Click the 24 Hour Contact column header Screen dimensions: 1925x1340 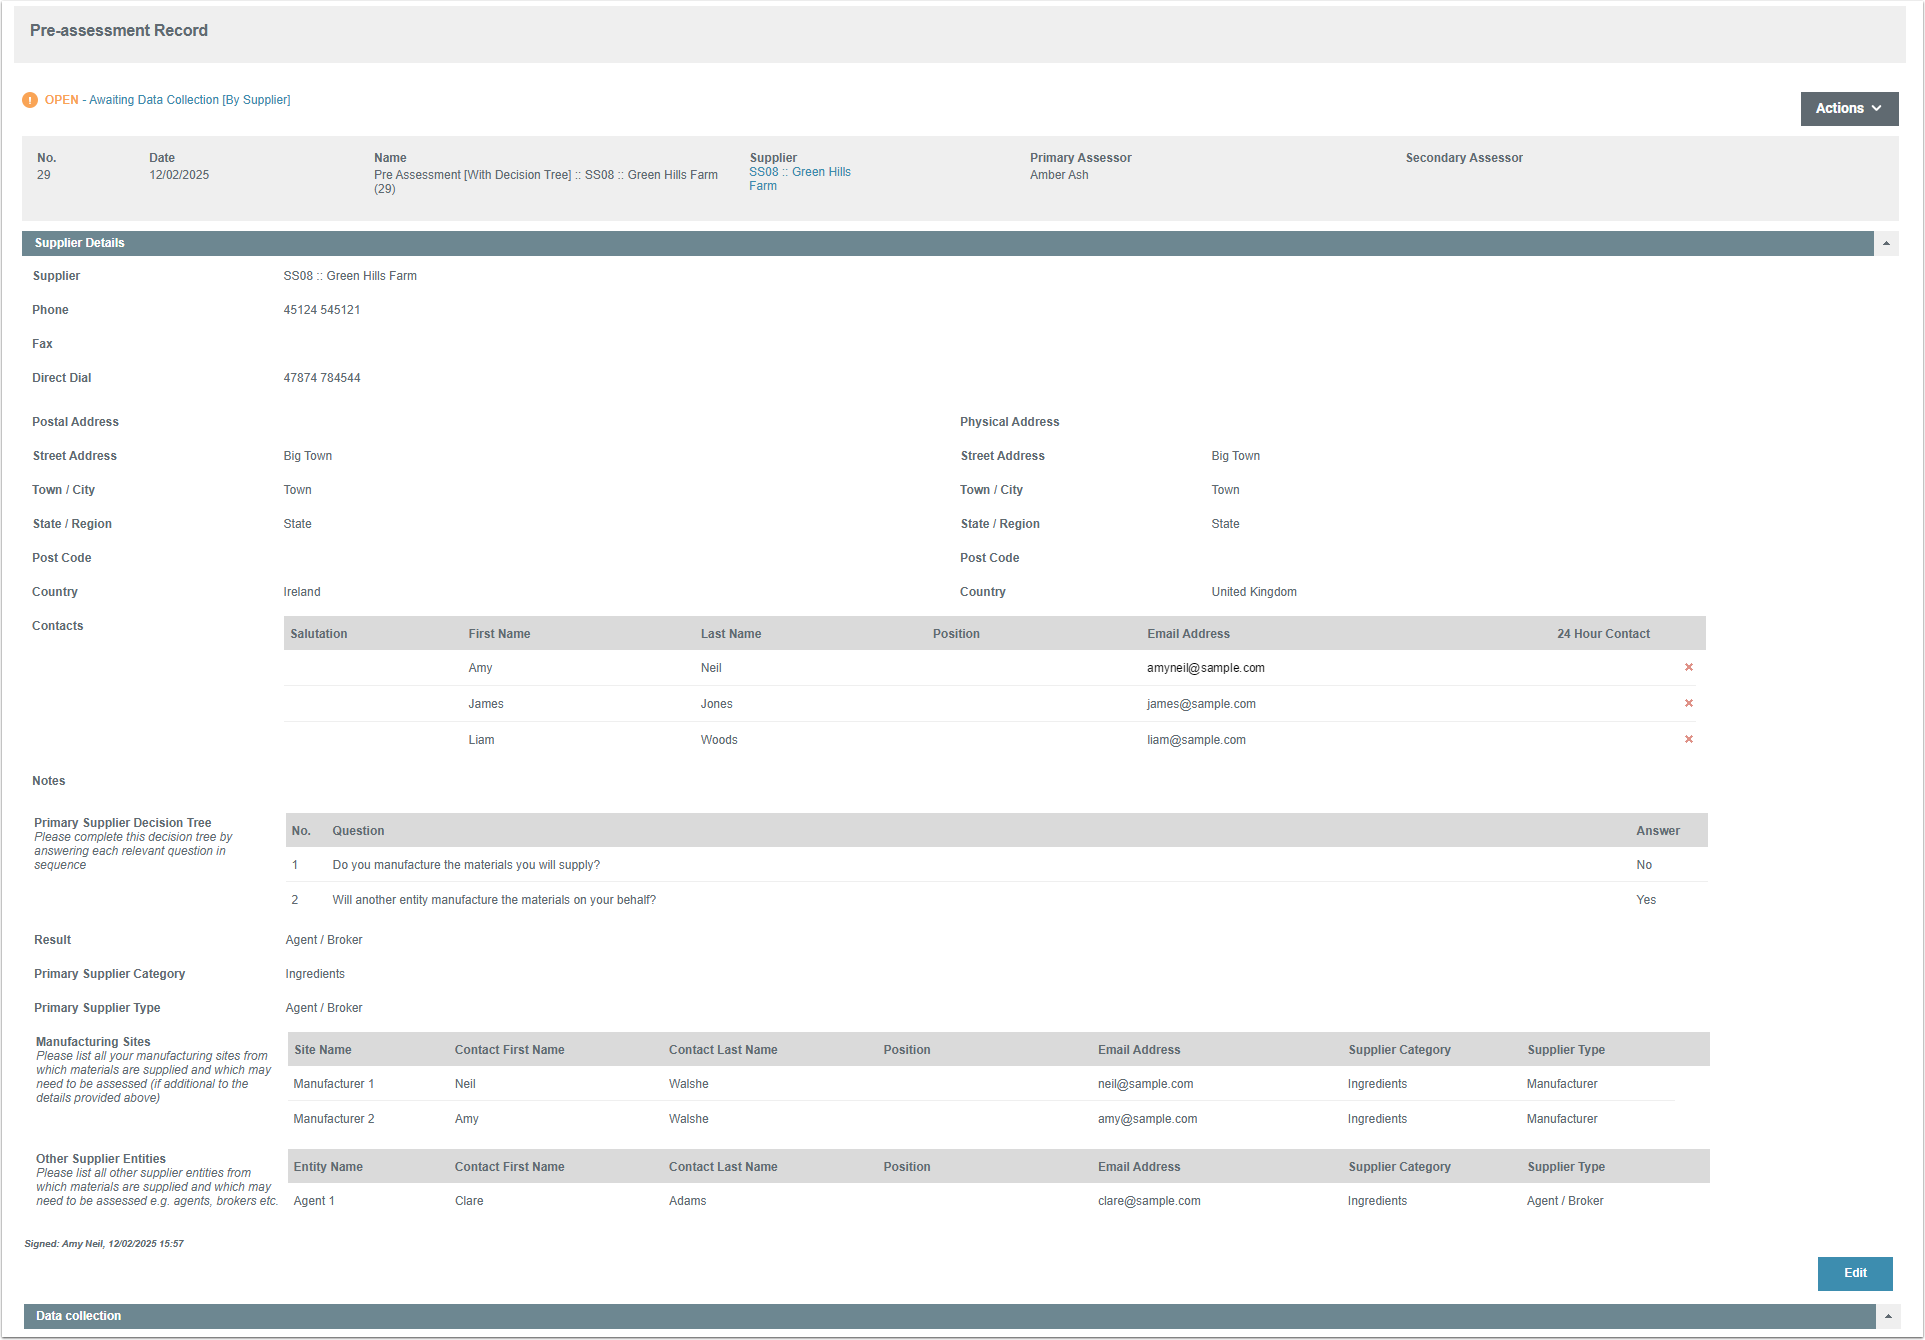1602,634
